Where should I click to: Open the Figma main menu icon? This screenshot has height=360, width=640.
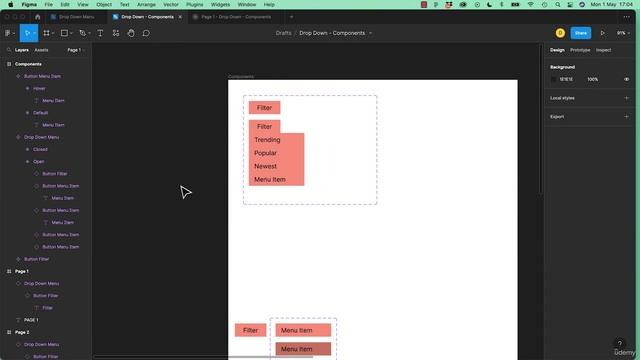coord(8,33)
